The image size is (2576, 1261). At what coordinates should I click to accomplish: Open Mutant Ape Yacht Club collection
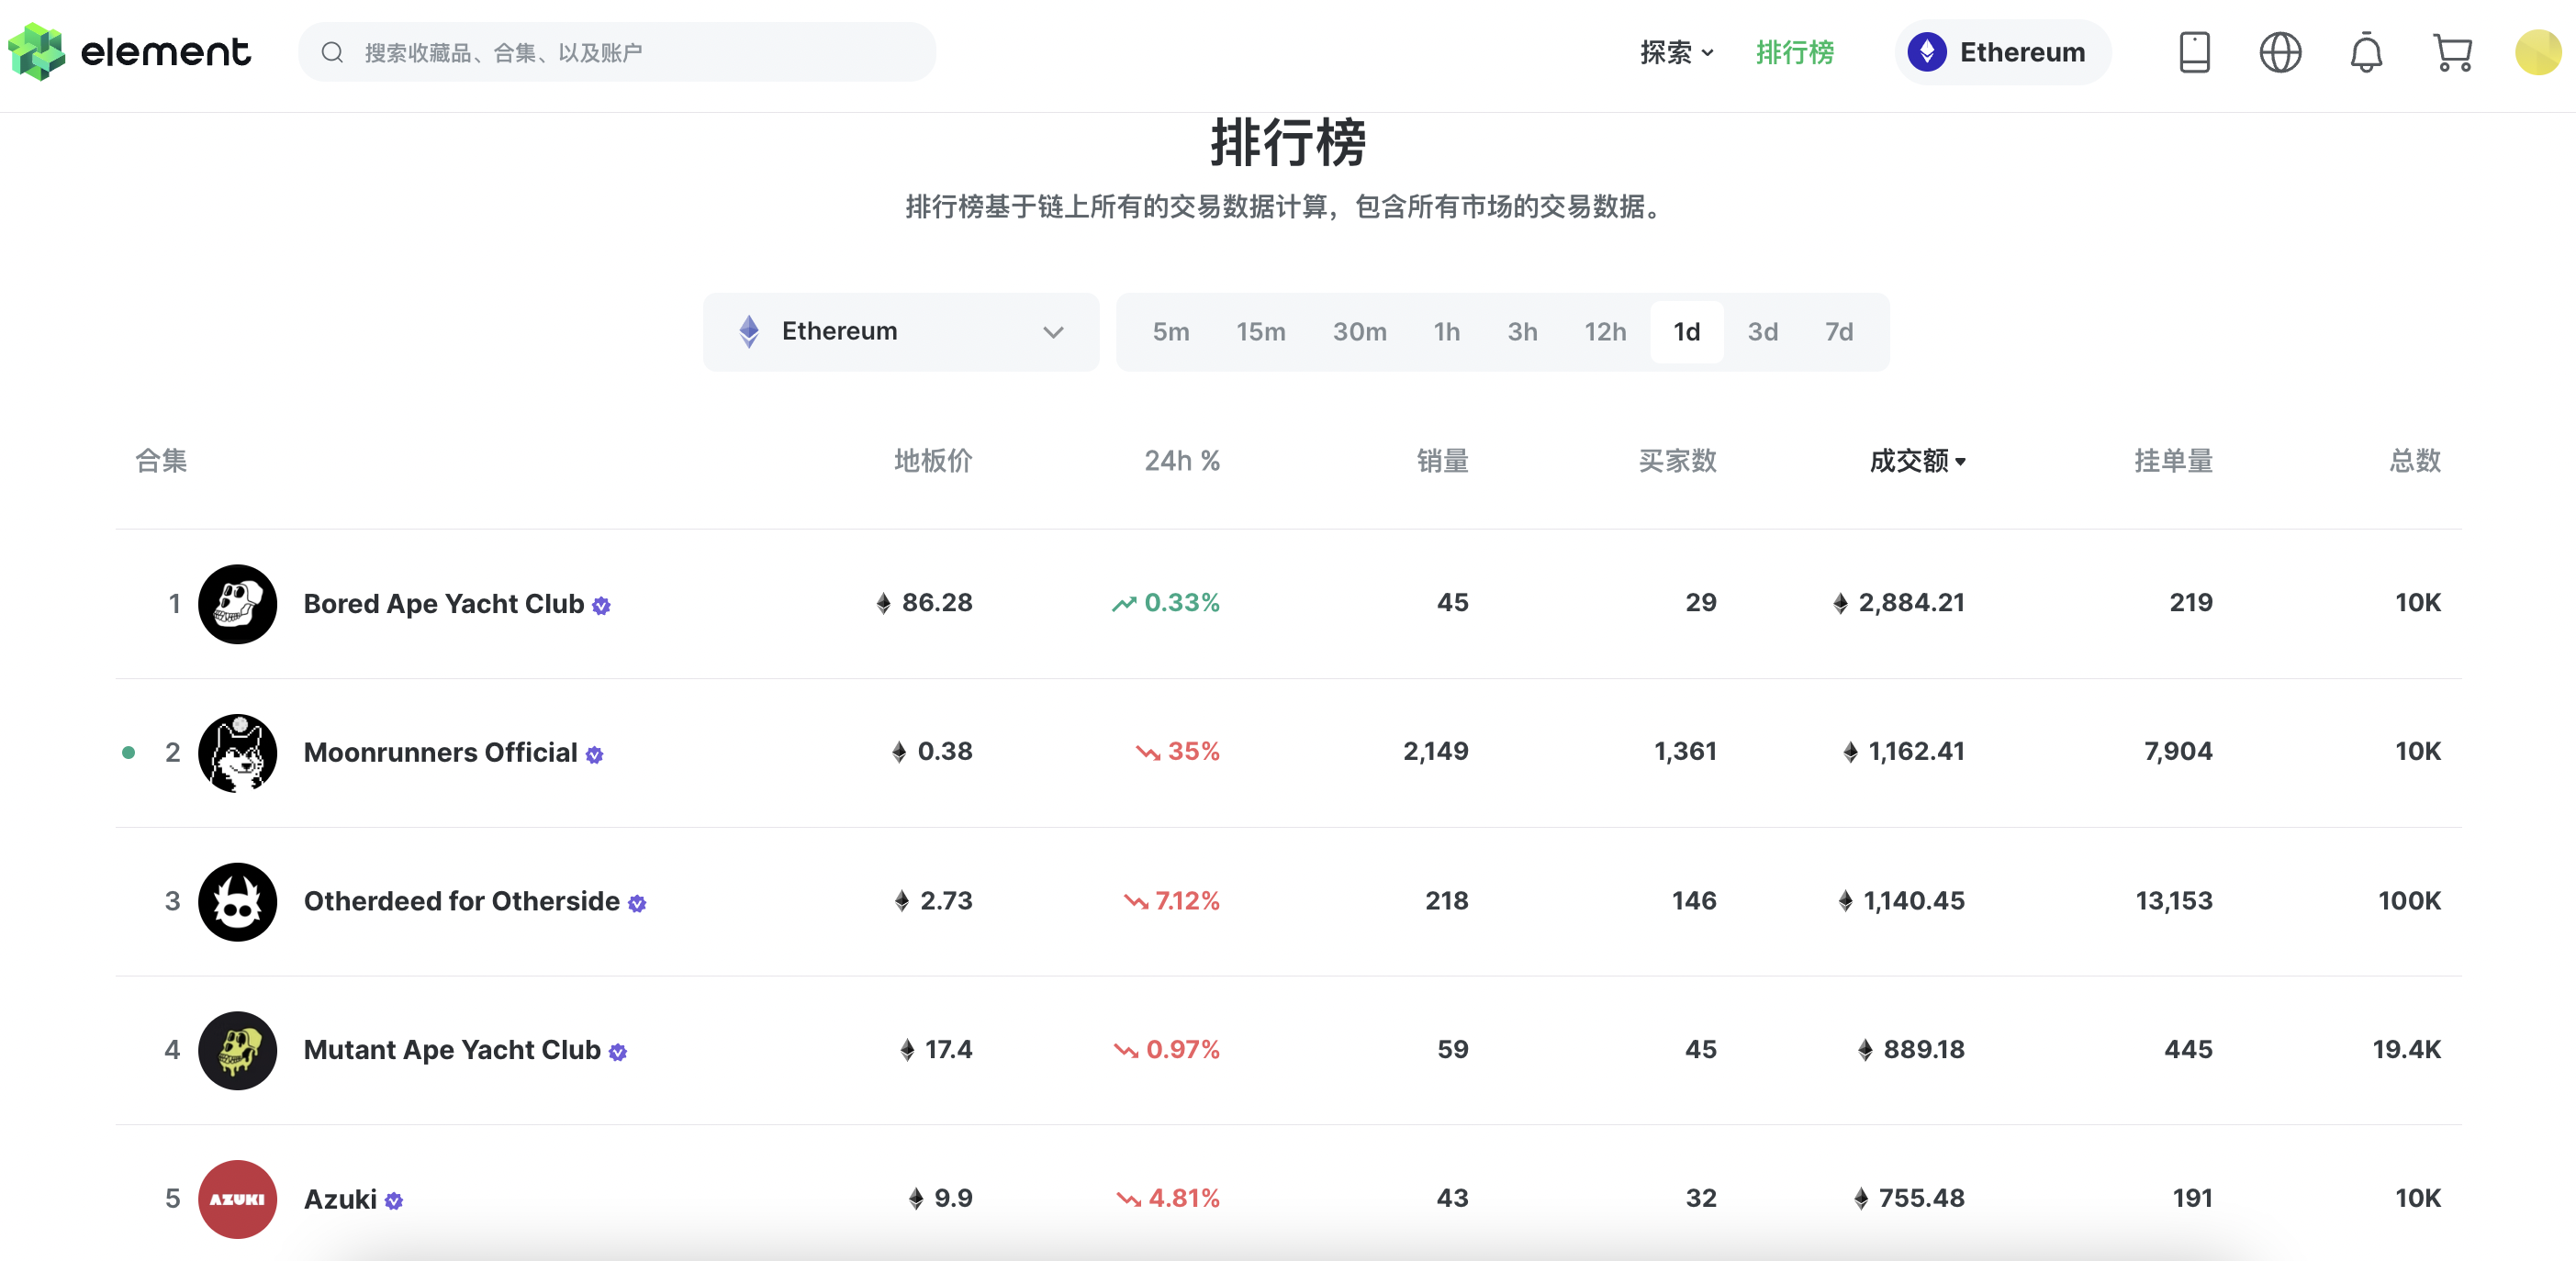[x=452, y=1050]
